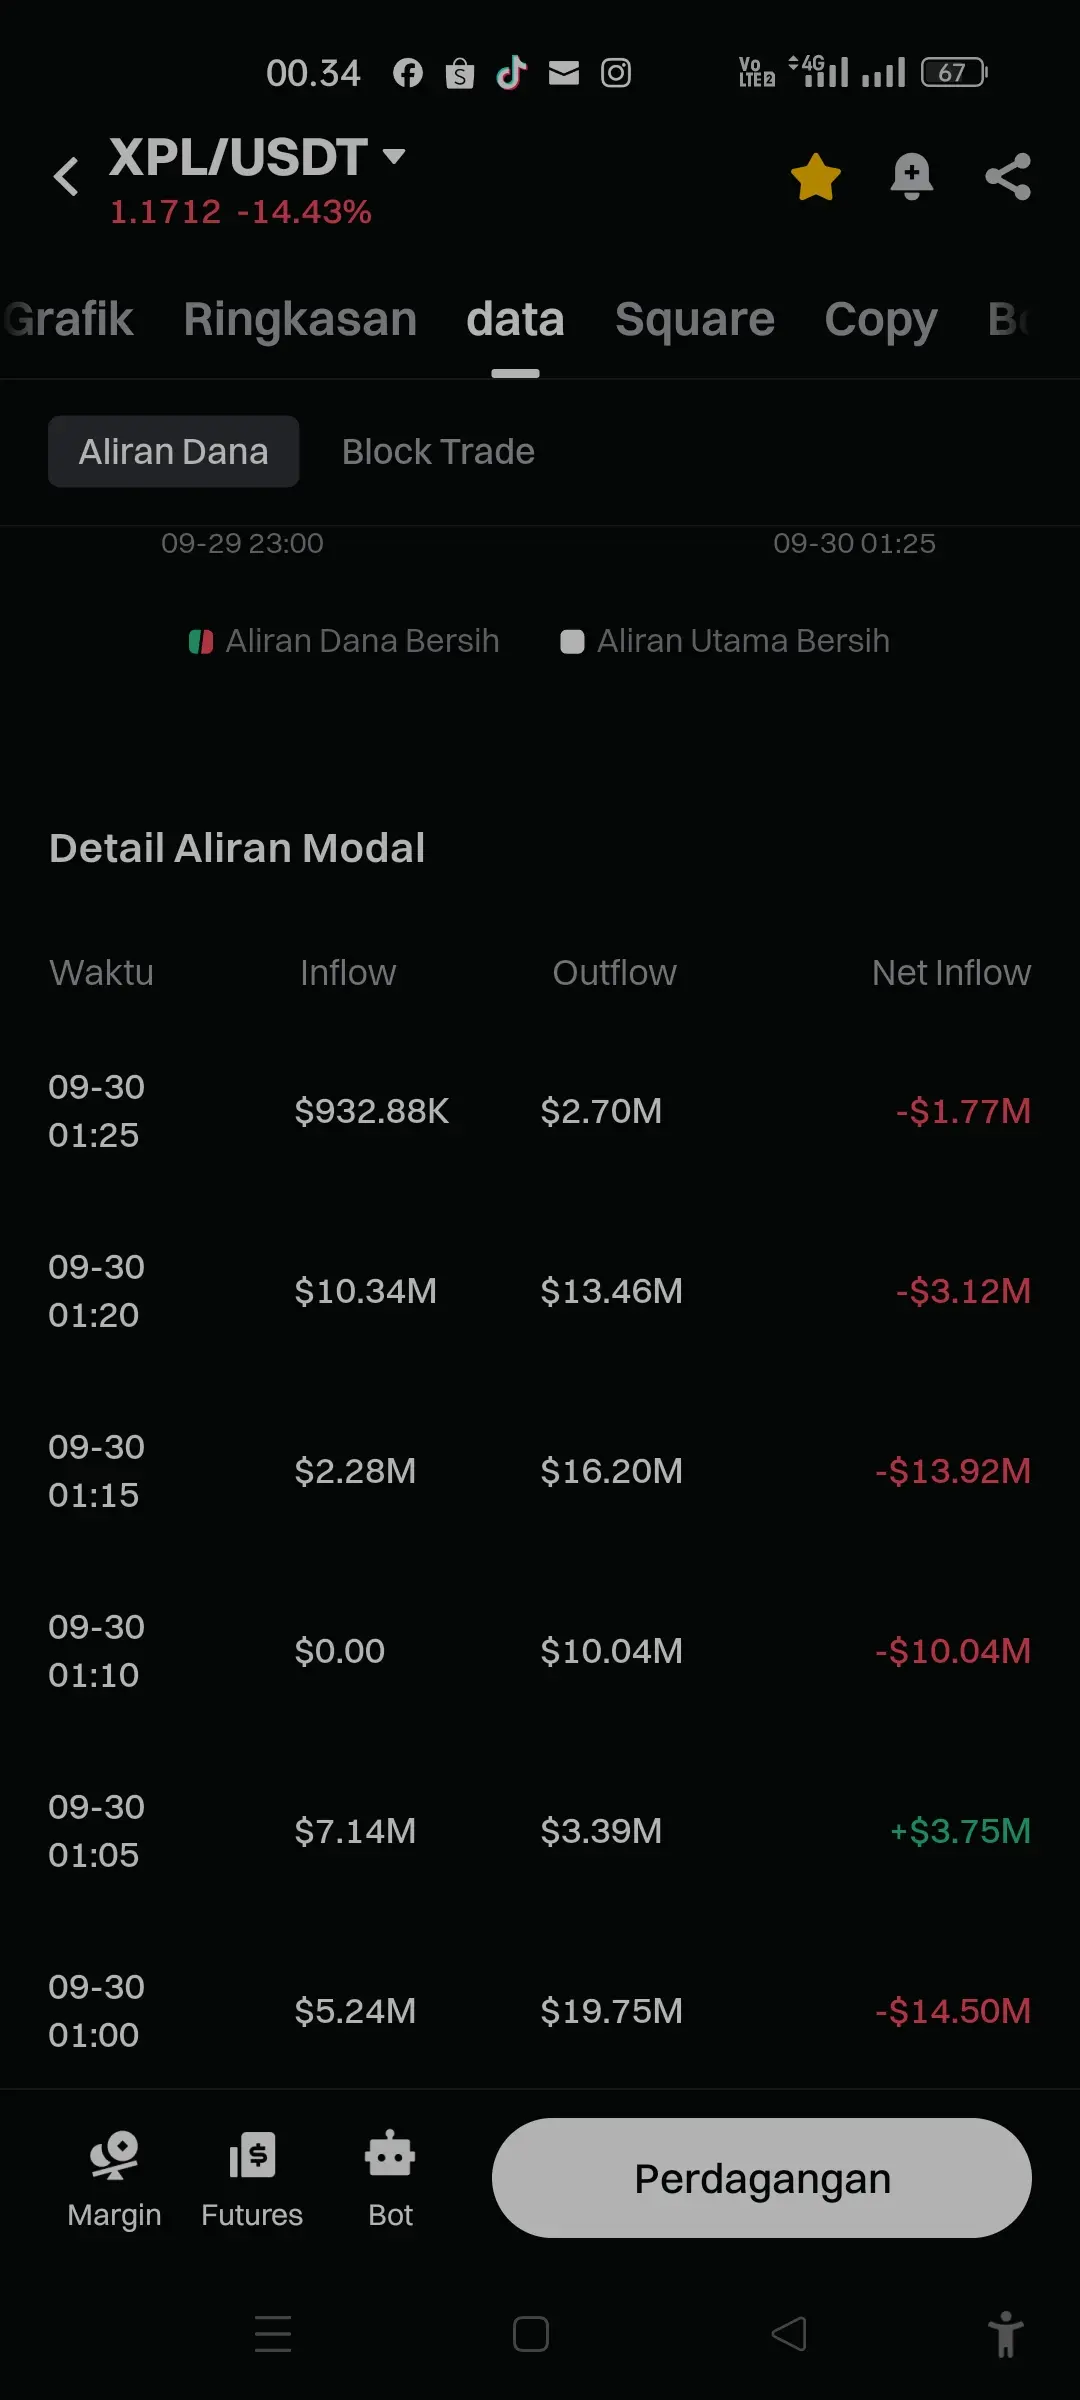Select the Block Trade option
The image size is (1080, 2400).
tap(438, 452)
